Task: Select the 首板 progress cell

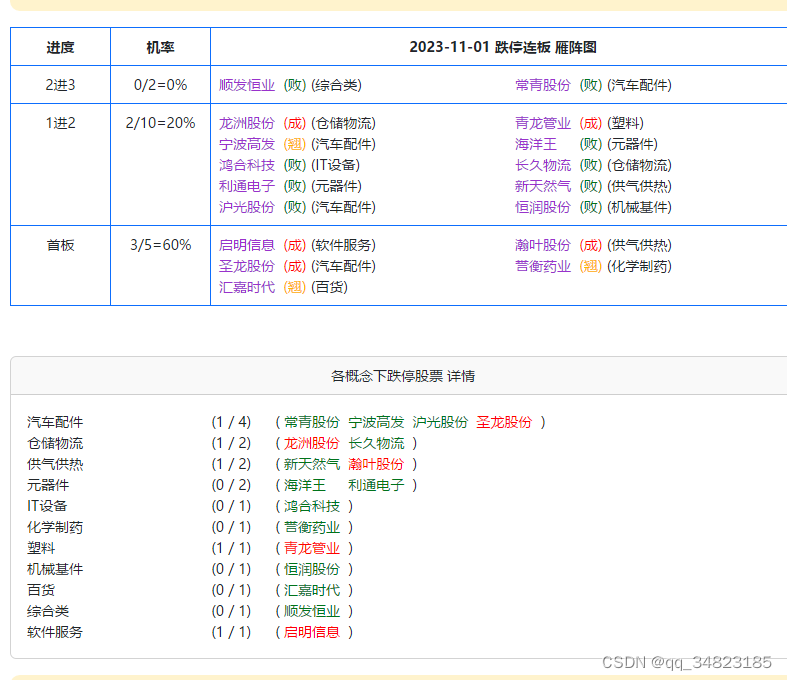Action: pyautogui.click(x=60, y=265)
